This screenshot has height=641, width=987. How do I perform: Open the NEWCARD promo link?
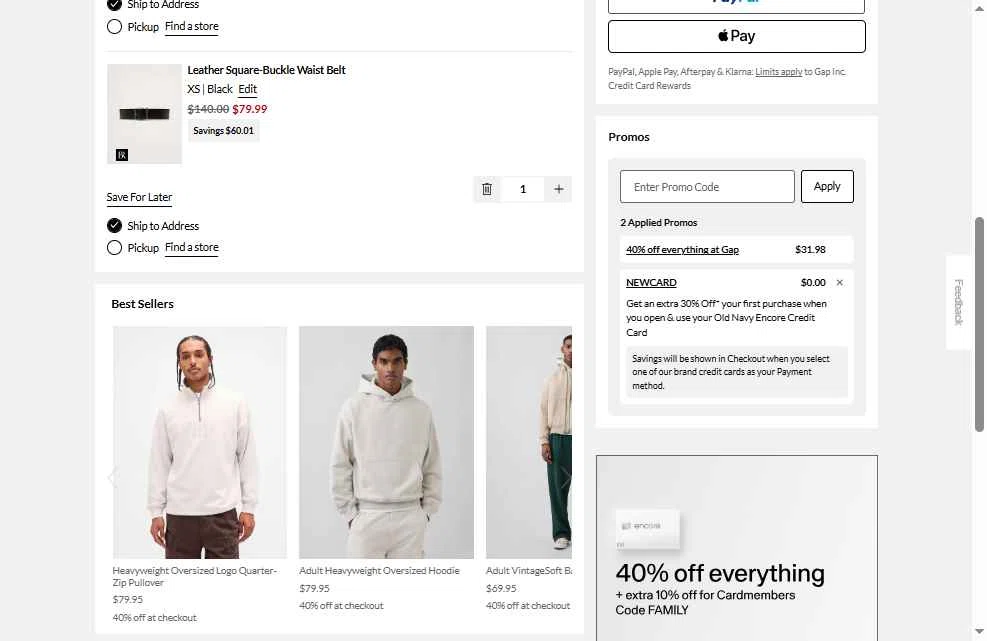tap(651, 283)
